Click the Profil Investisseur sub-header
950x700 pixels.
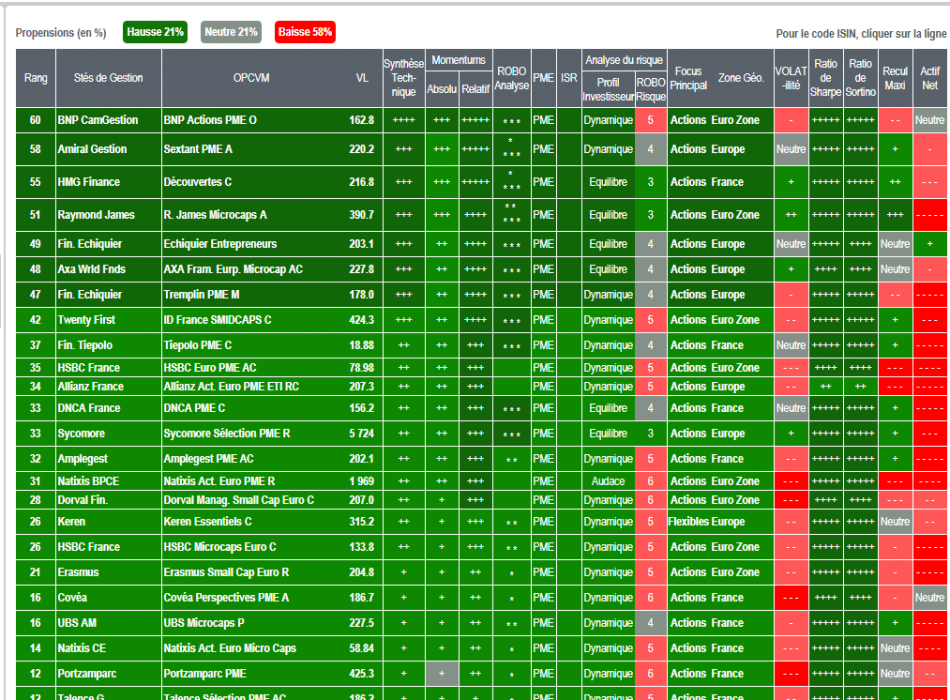(608, 89)
